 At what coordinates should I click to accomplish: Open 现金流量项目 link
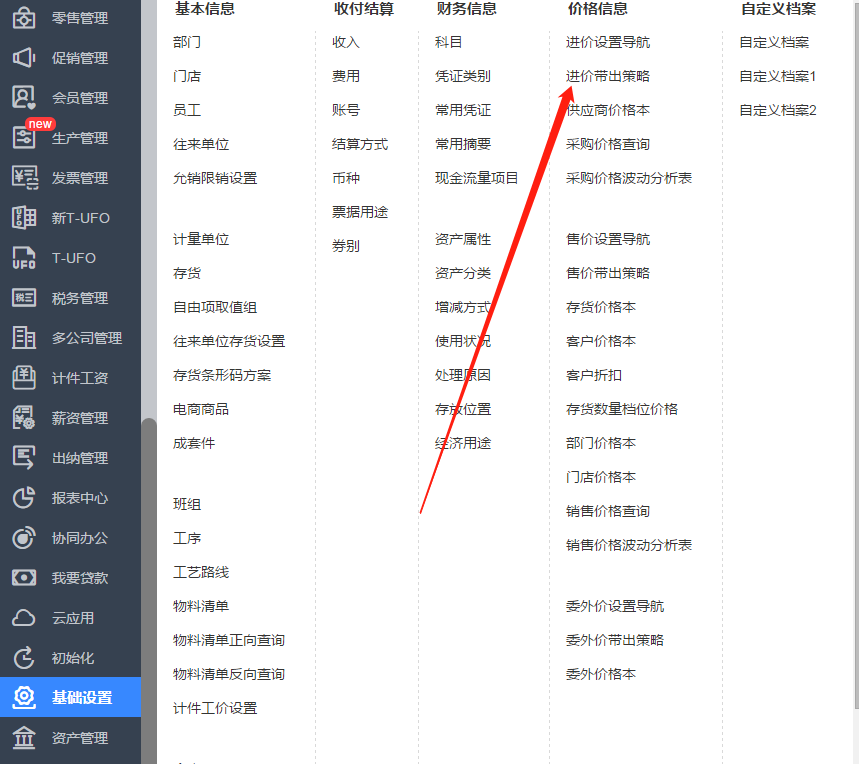[x=477, y=178]
